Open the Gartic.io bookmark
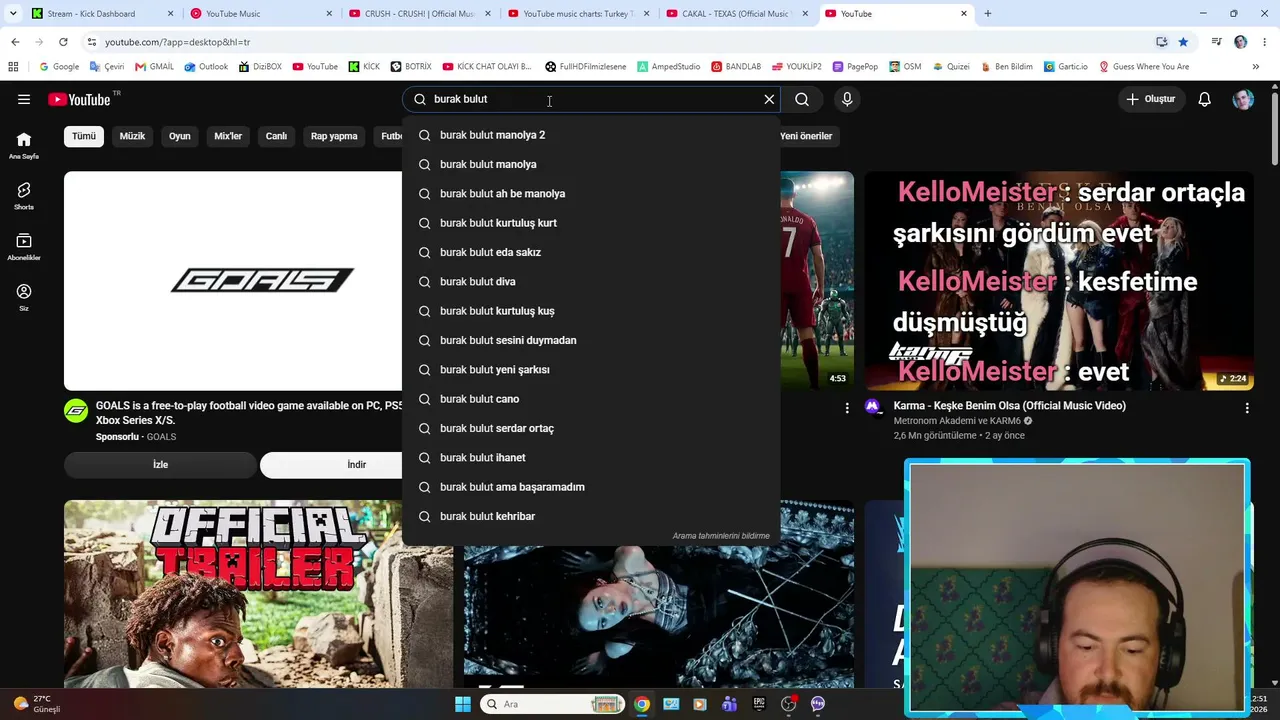The height and width of the screenshot is (720, 1280). click(1065, 67)
